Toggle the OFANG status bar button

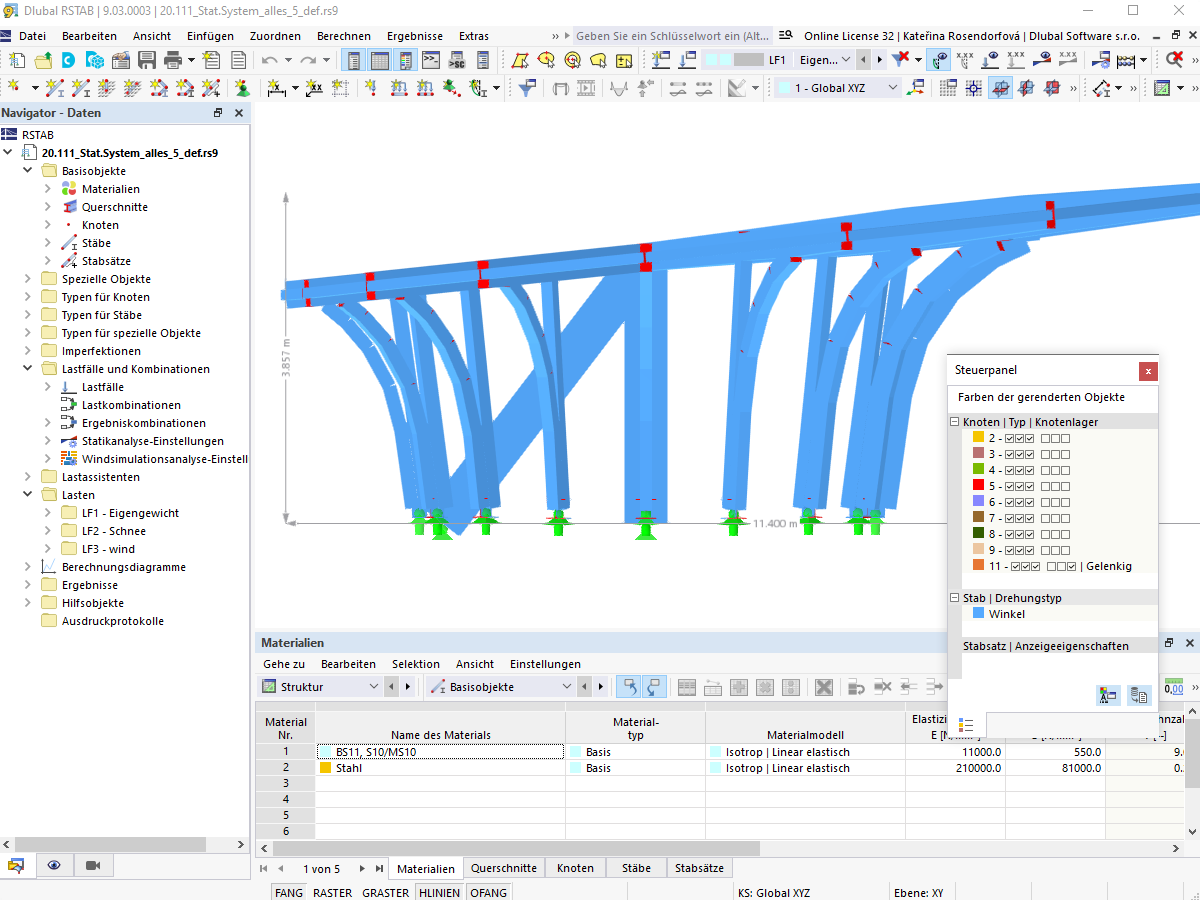click(488, 892)
